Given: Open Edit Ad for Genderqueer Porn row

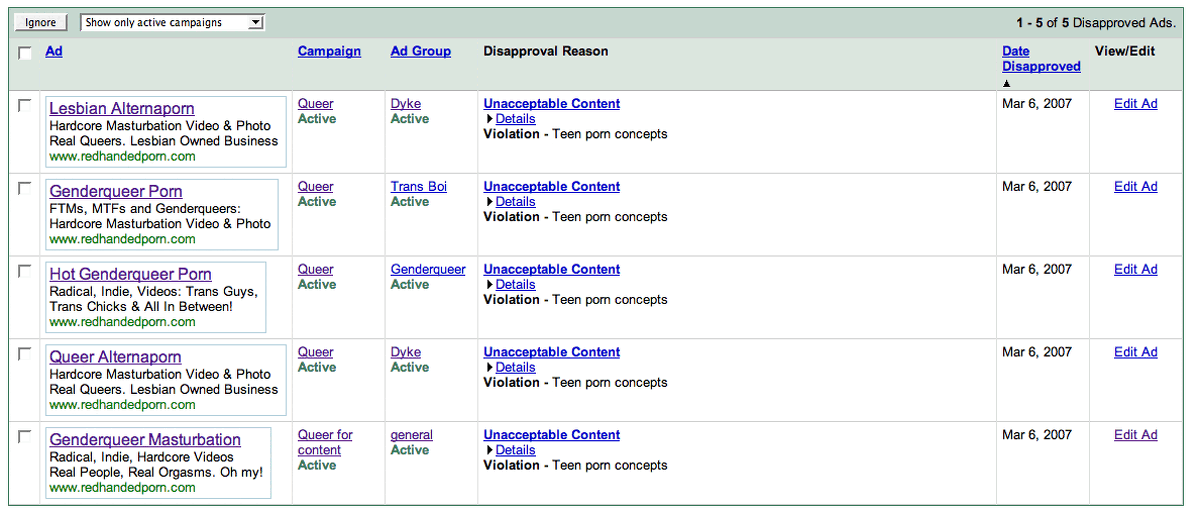Looking at the screenshot, I should pyautogui.click(x=1135, y=187).
